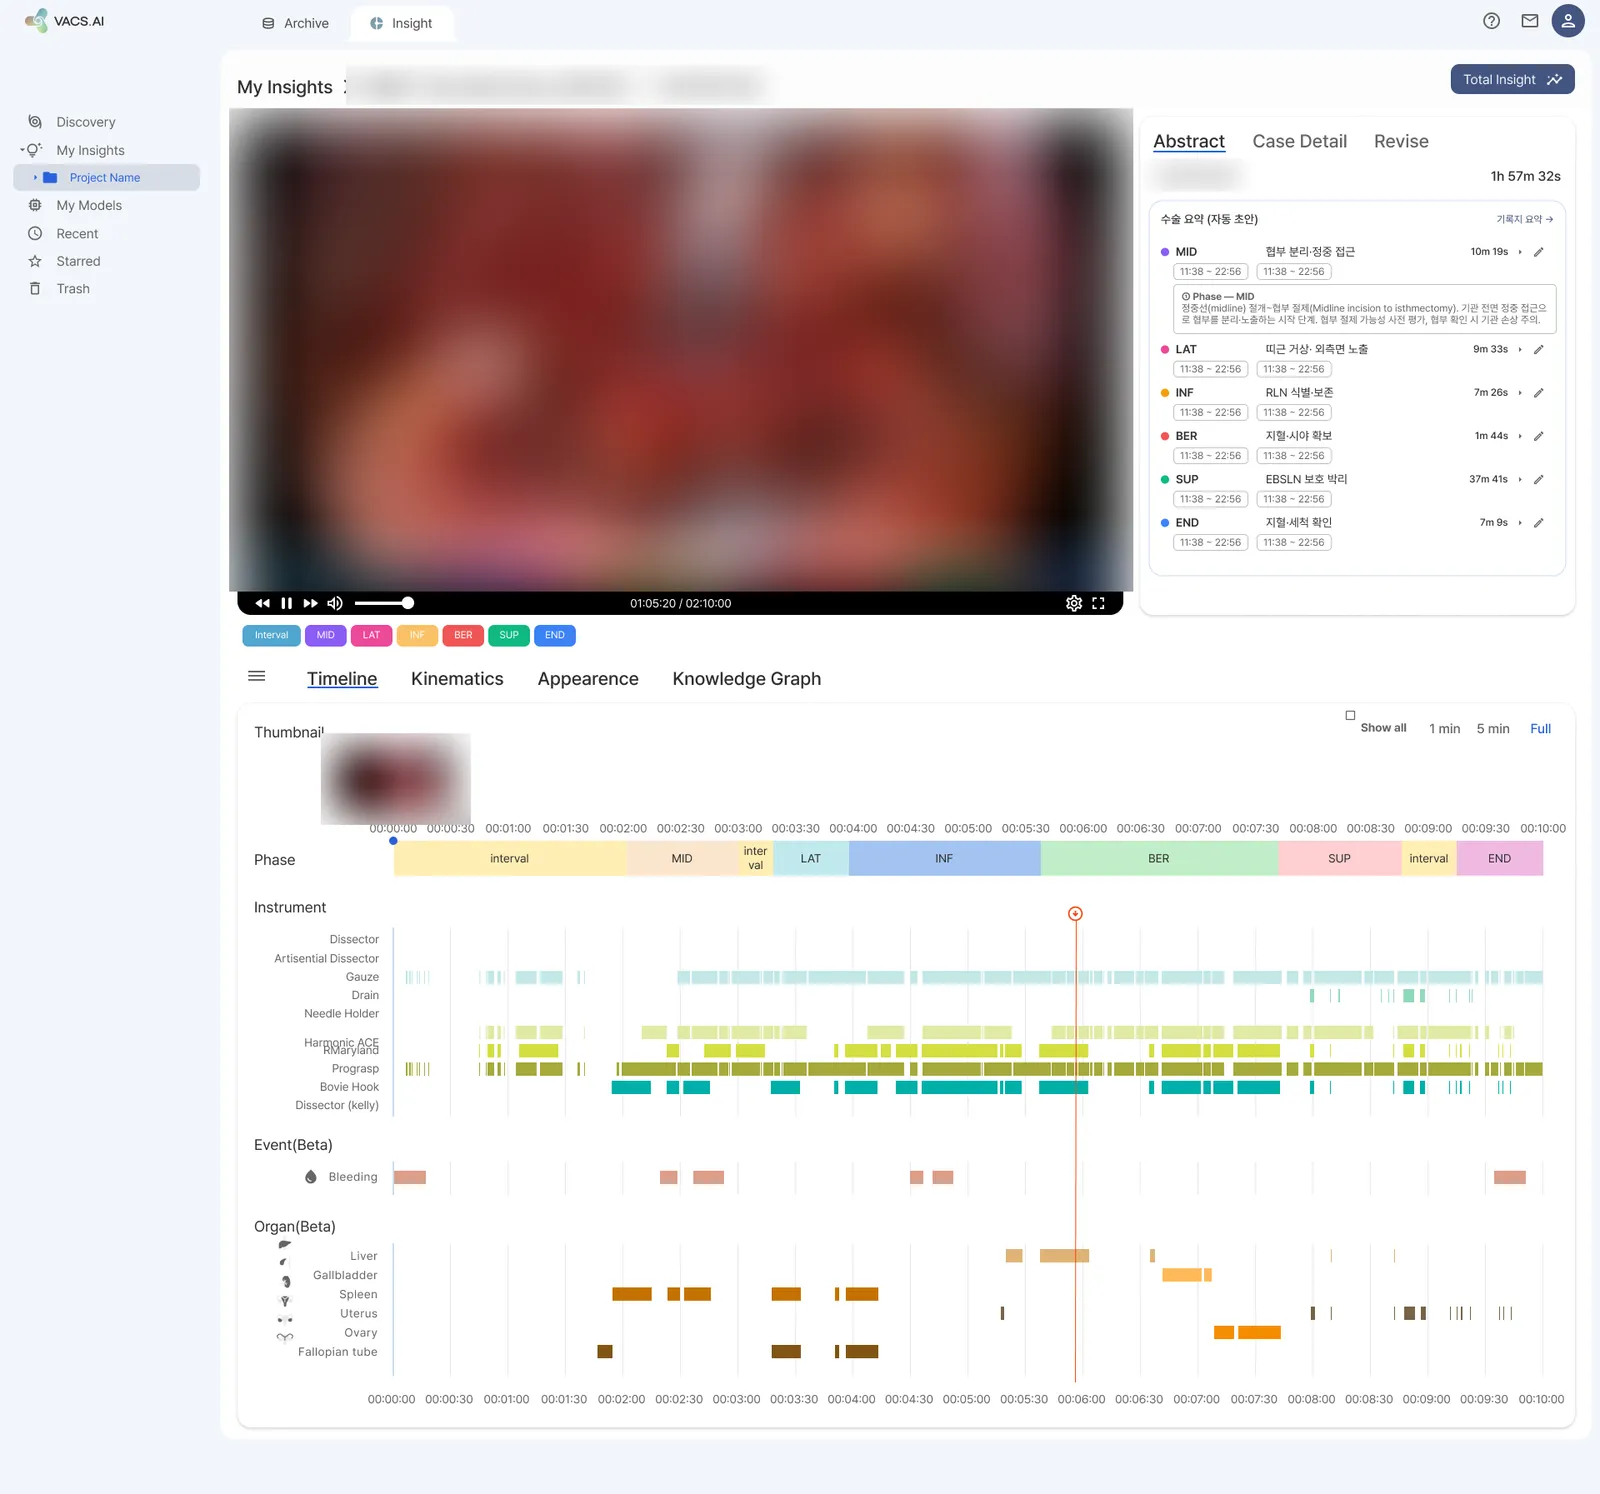This screenshot has width=1600, height=1494.
Task: Adjust the volume slider
Action: [x=384, y=603]
